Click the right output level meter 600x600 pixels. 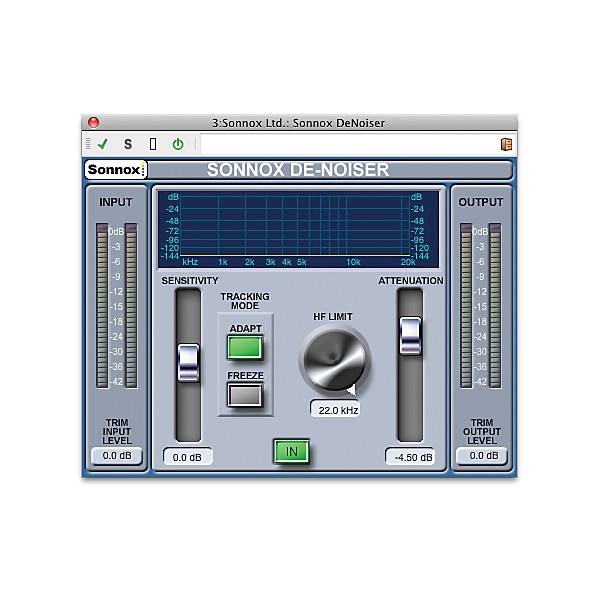495,306
